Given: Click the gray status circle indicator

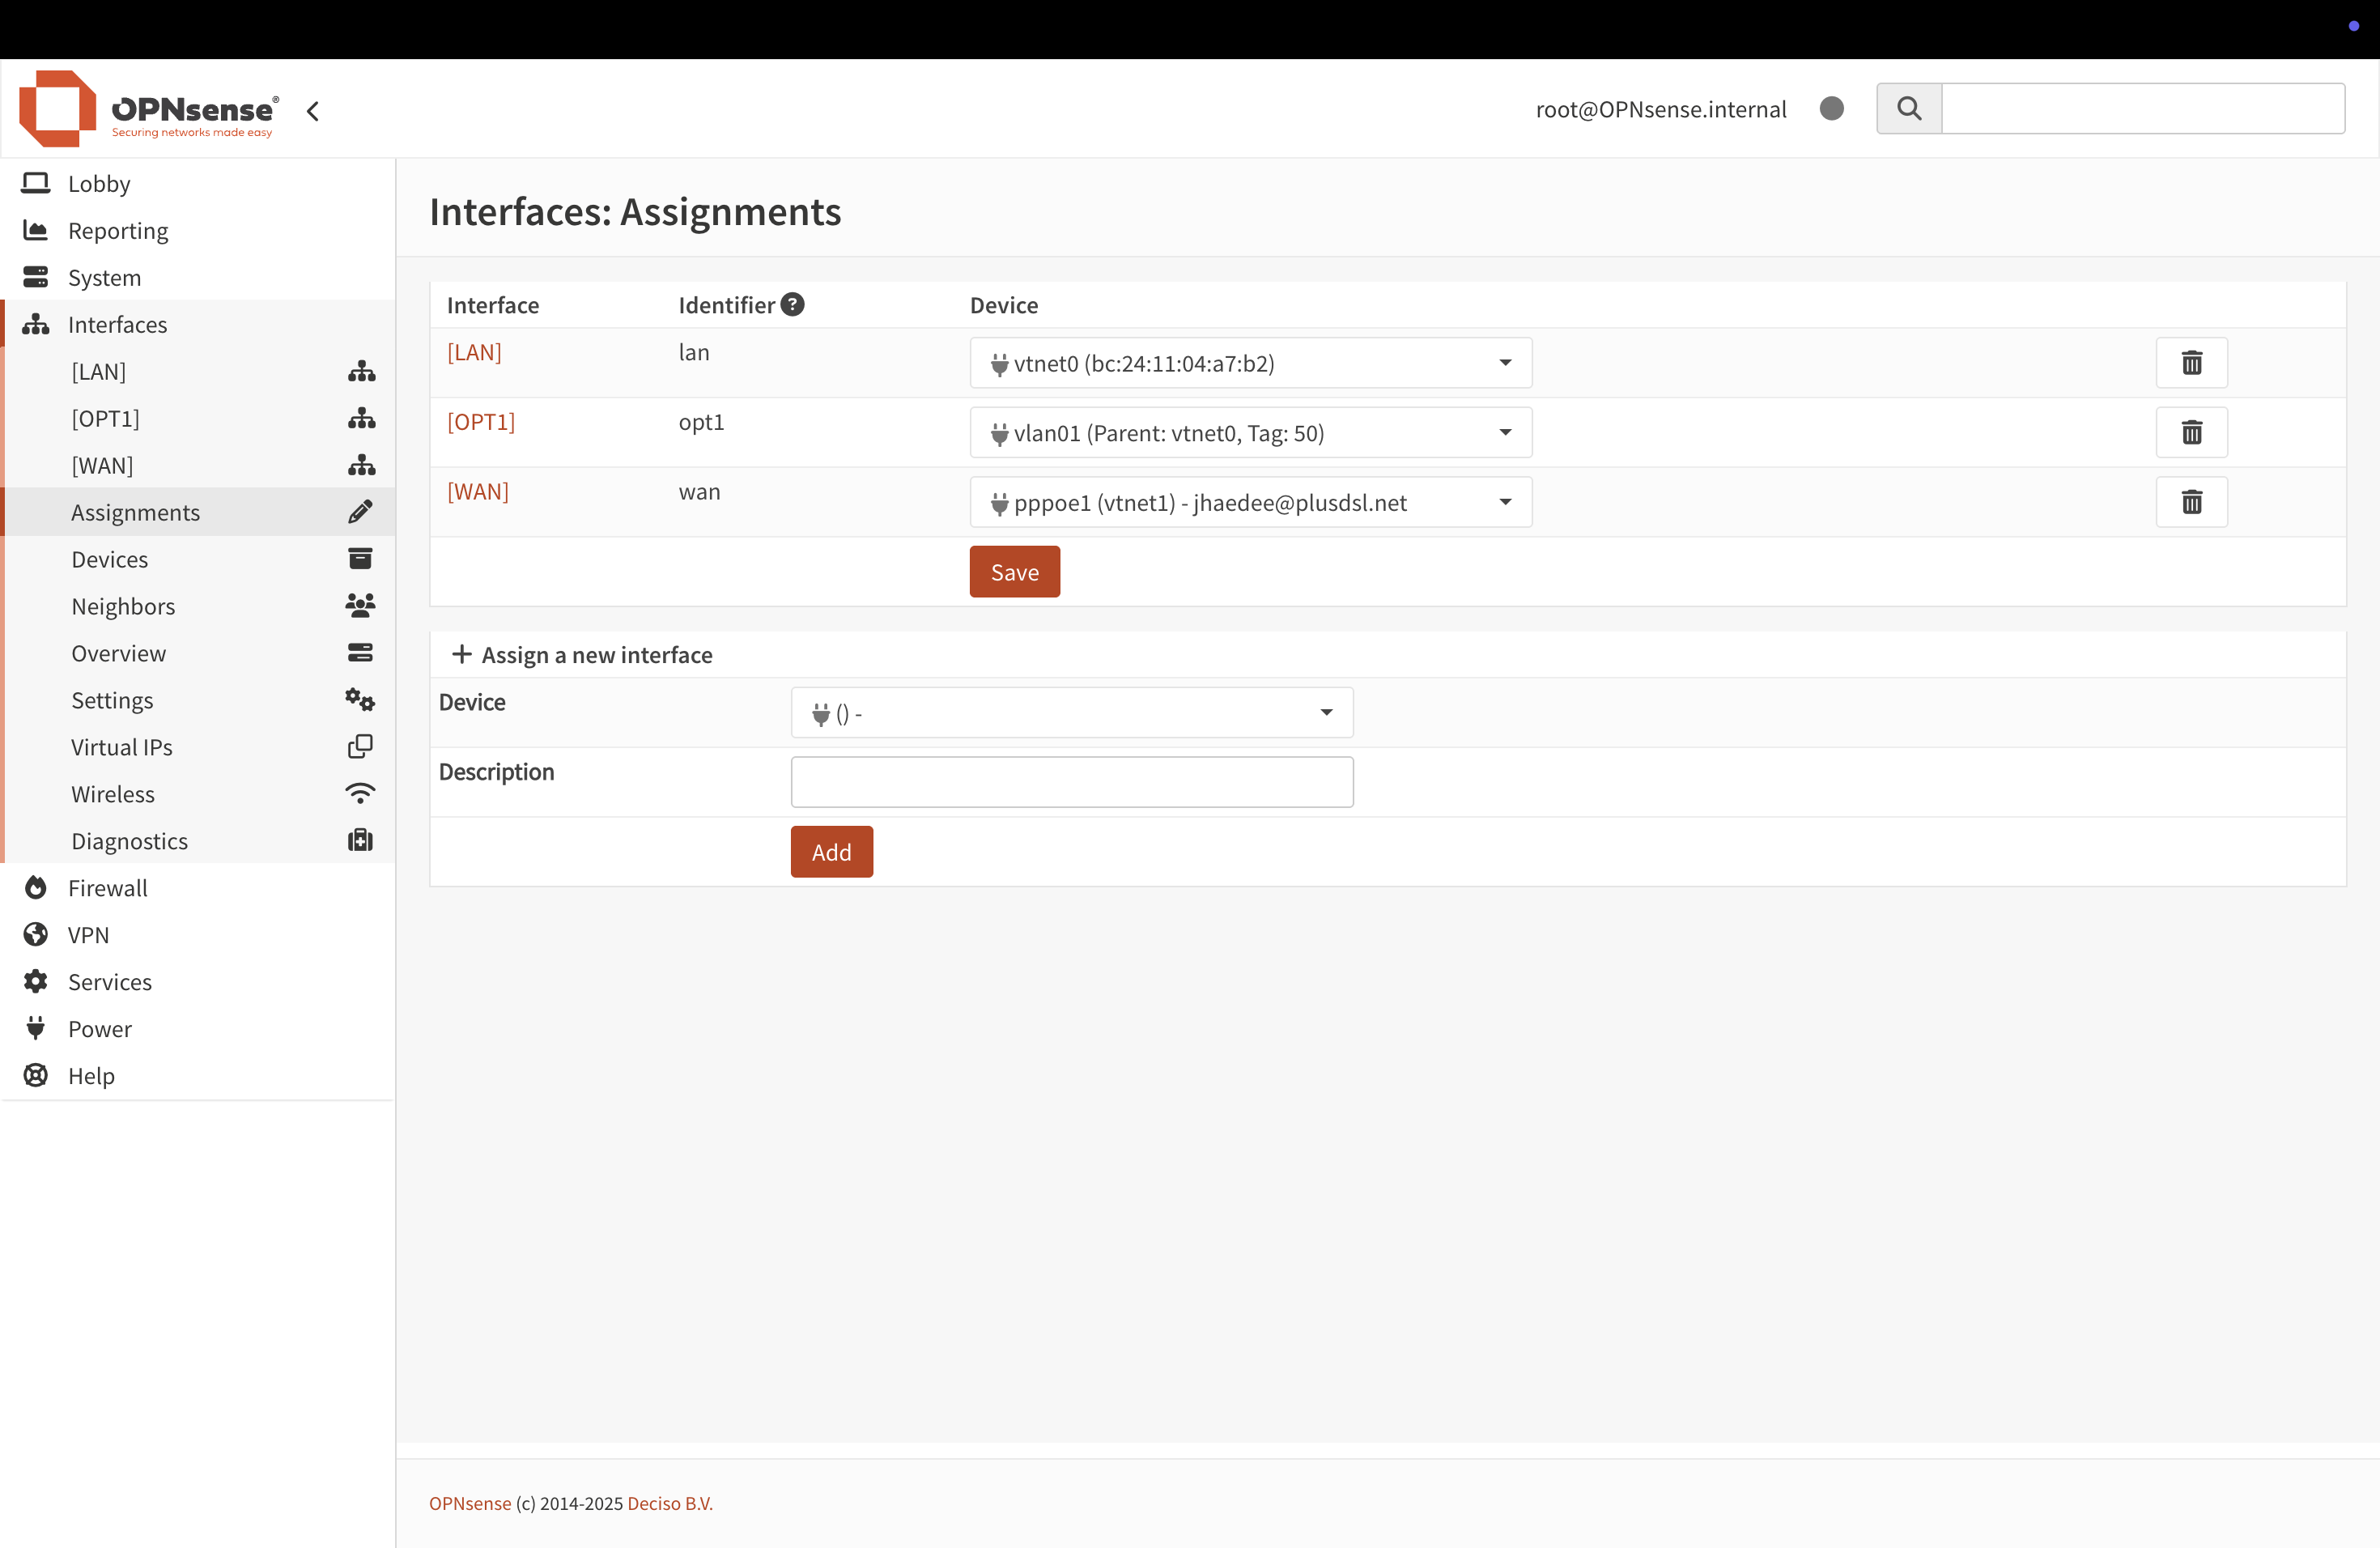Looking at the screenshot, I should pos(1831,108).
